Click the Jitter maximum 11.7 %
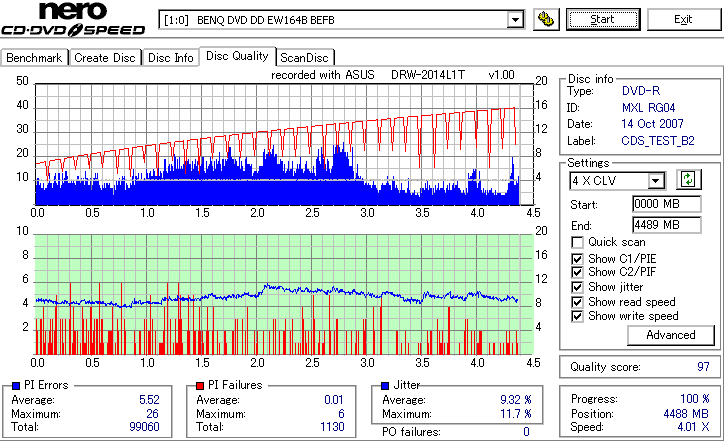The image size is (724, 441). pyautogui.click(x=516, y=413)
